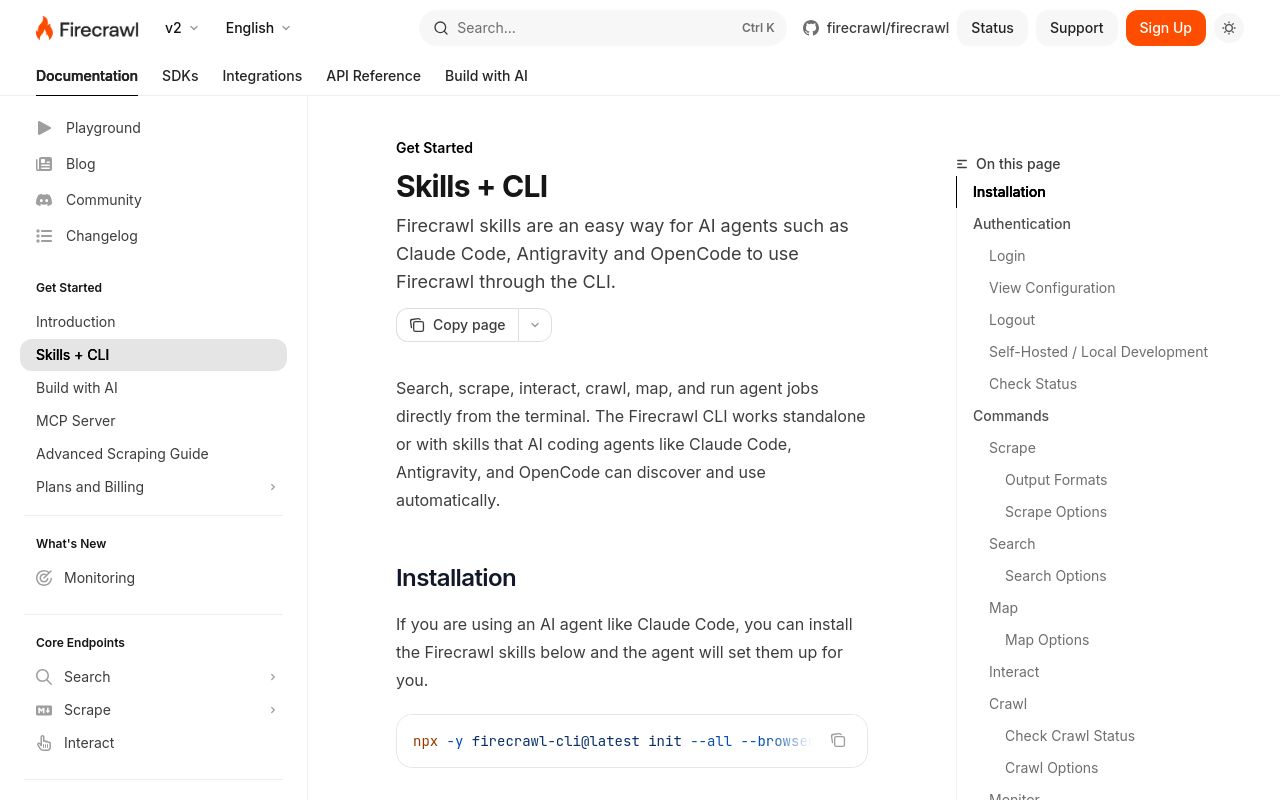Open the Copy page options dropdown arrow
This screenshot has width=1280, height=800.
tap(535, 325)
